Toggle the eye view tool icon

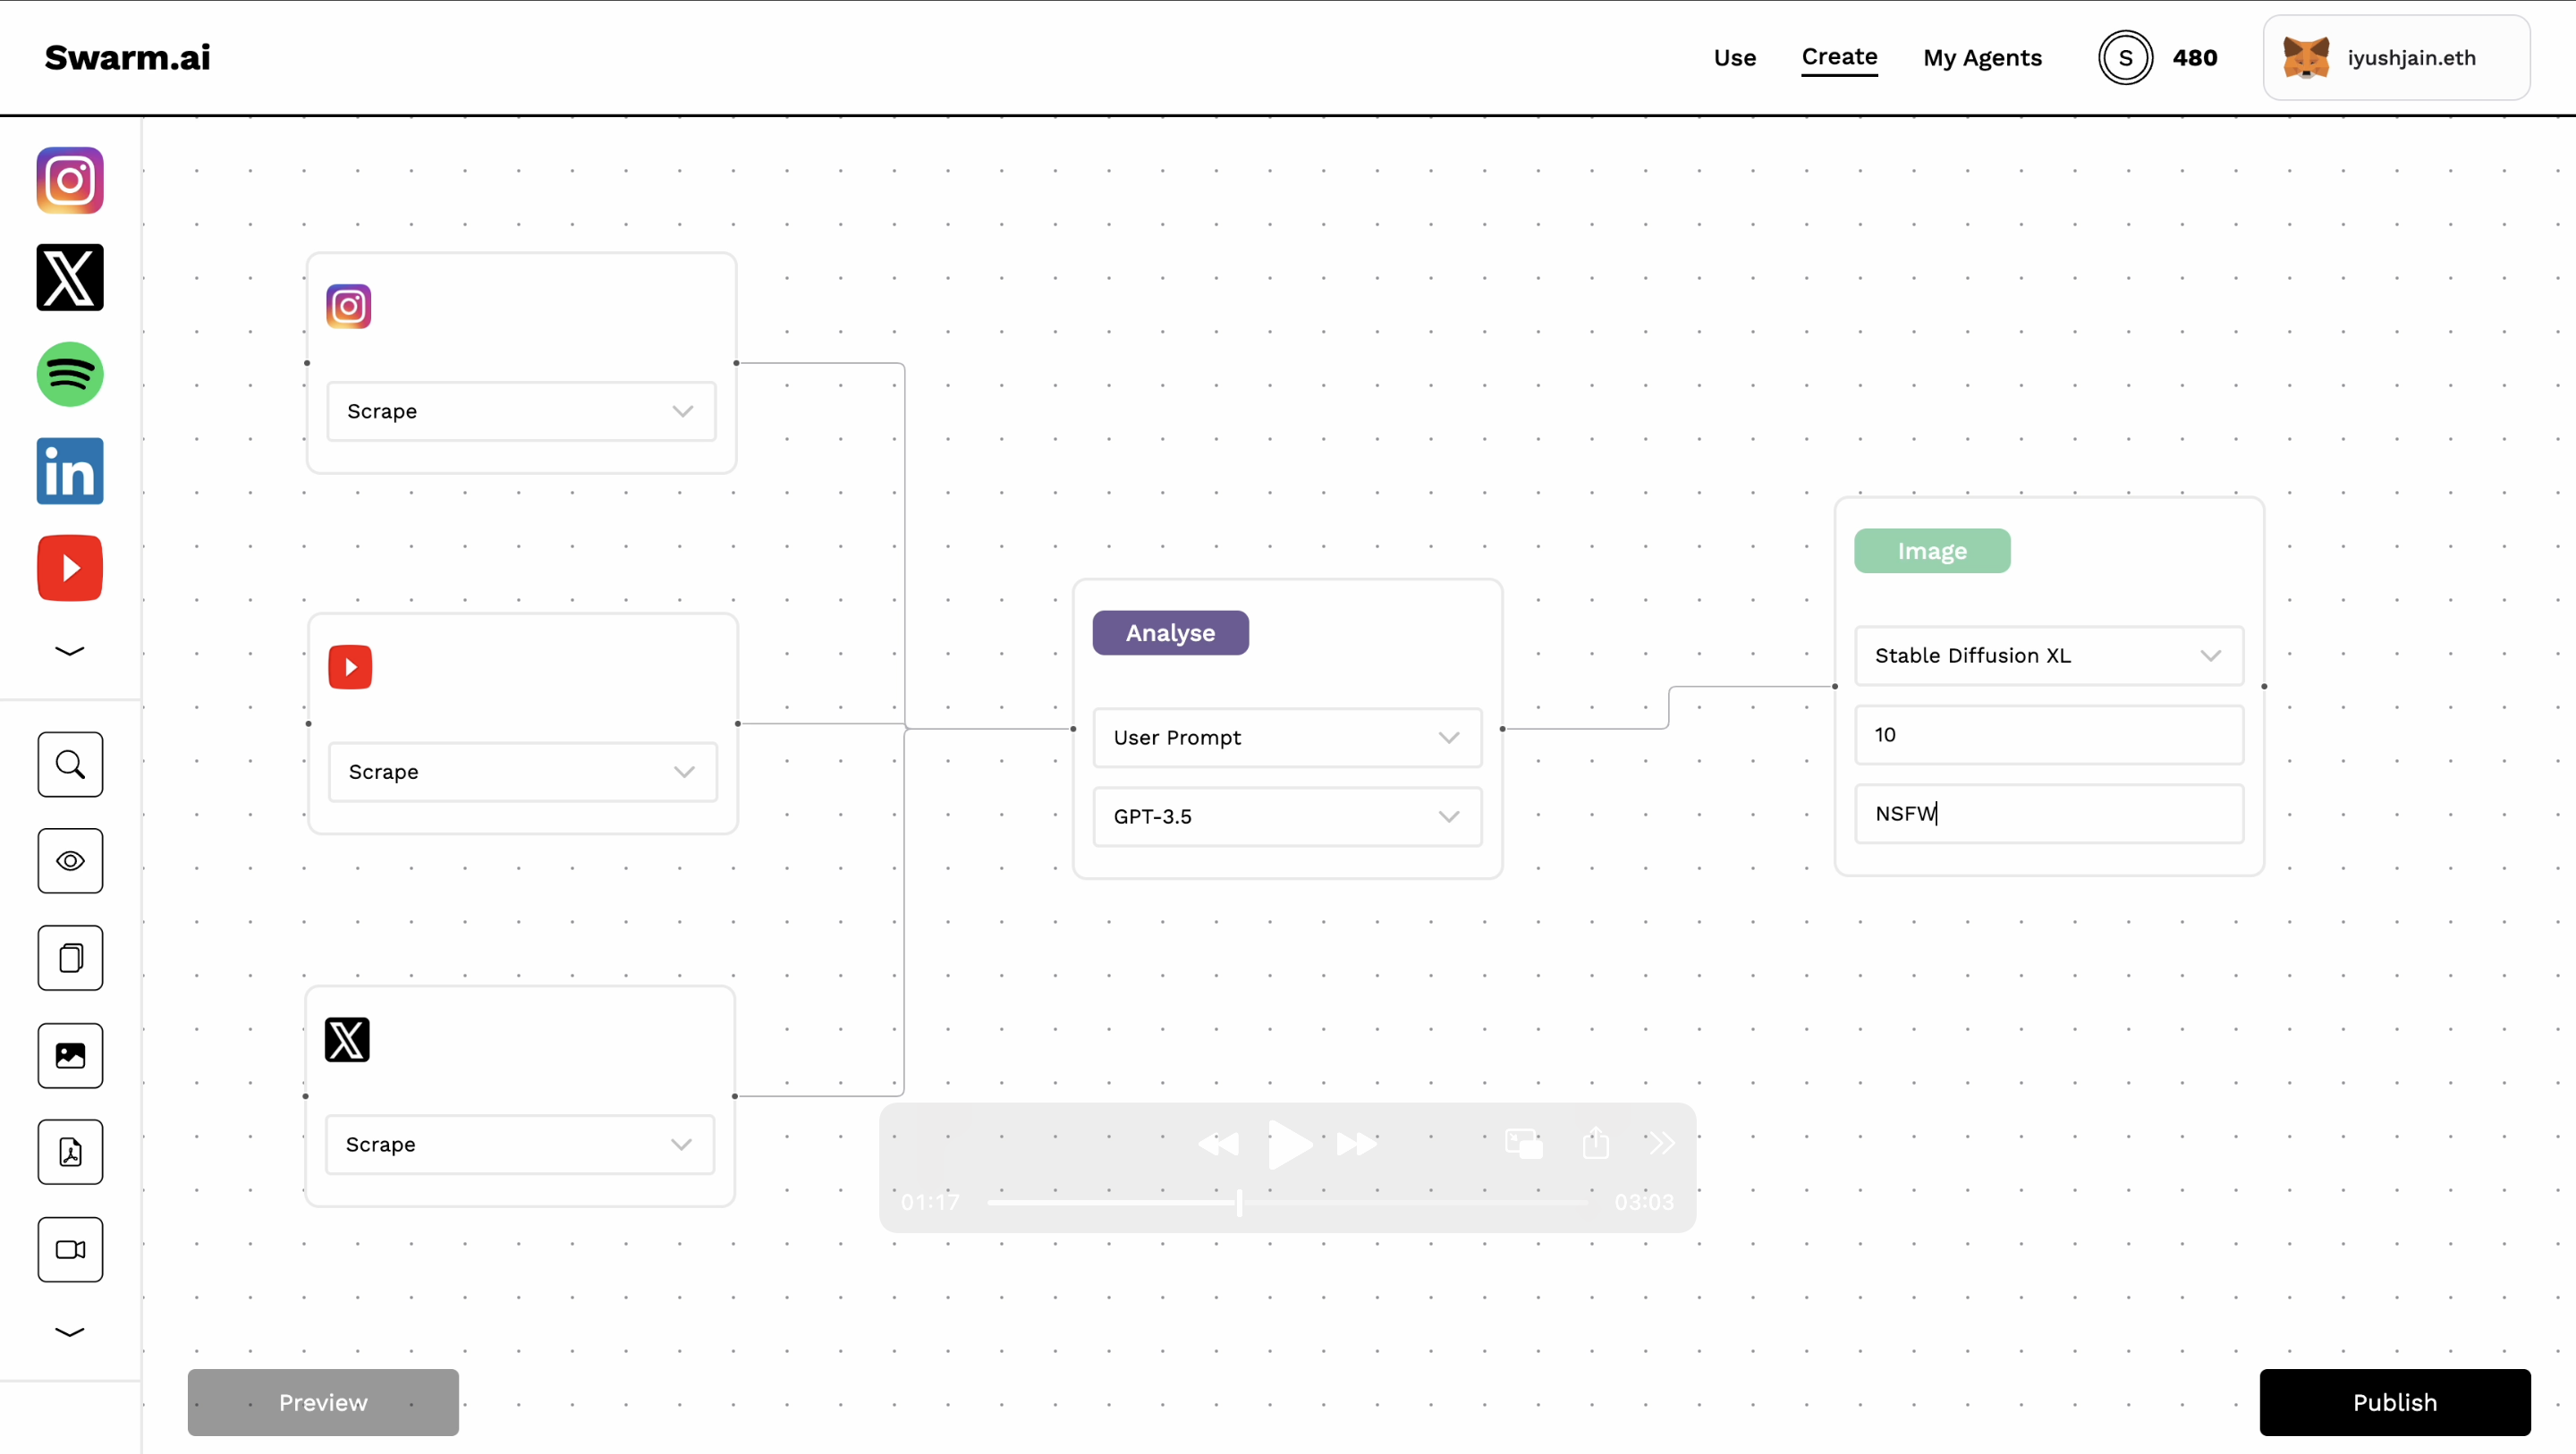pos(70,861)
